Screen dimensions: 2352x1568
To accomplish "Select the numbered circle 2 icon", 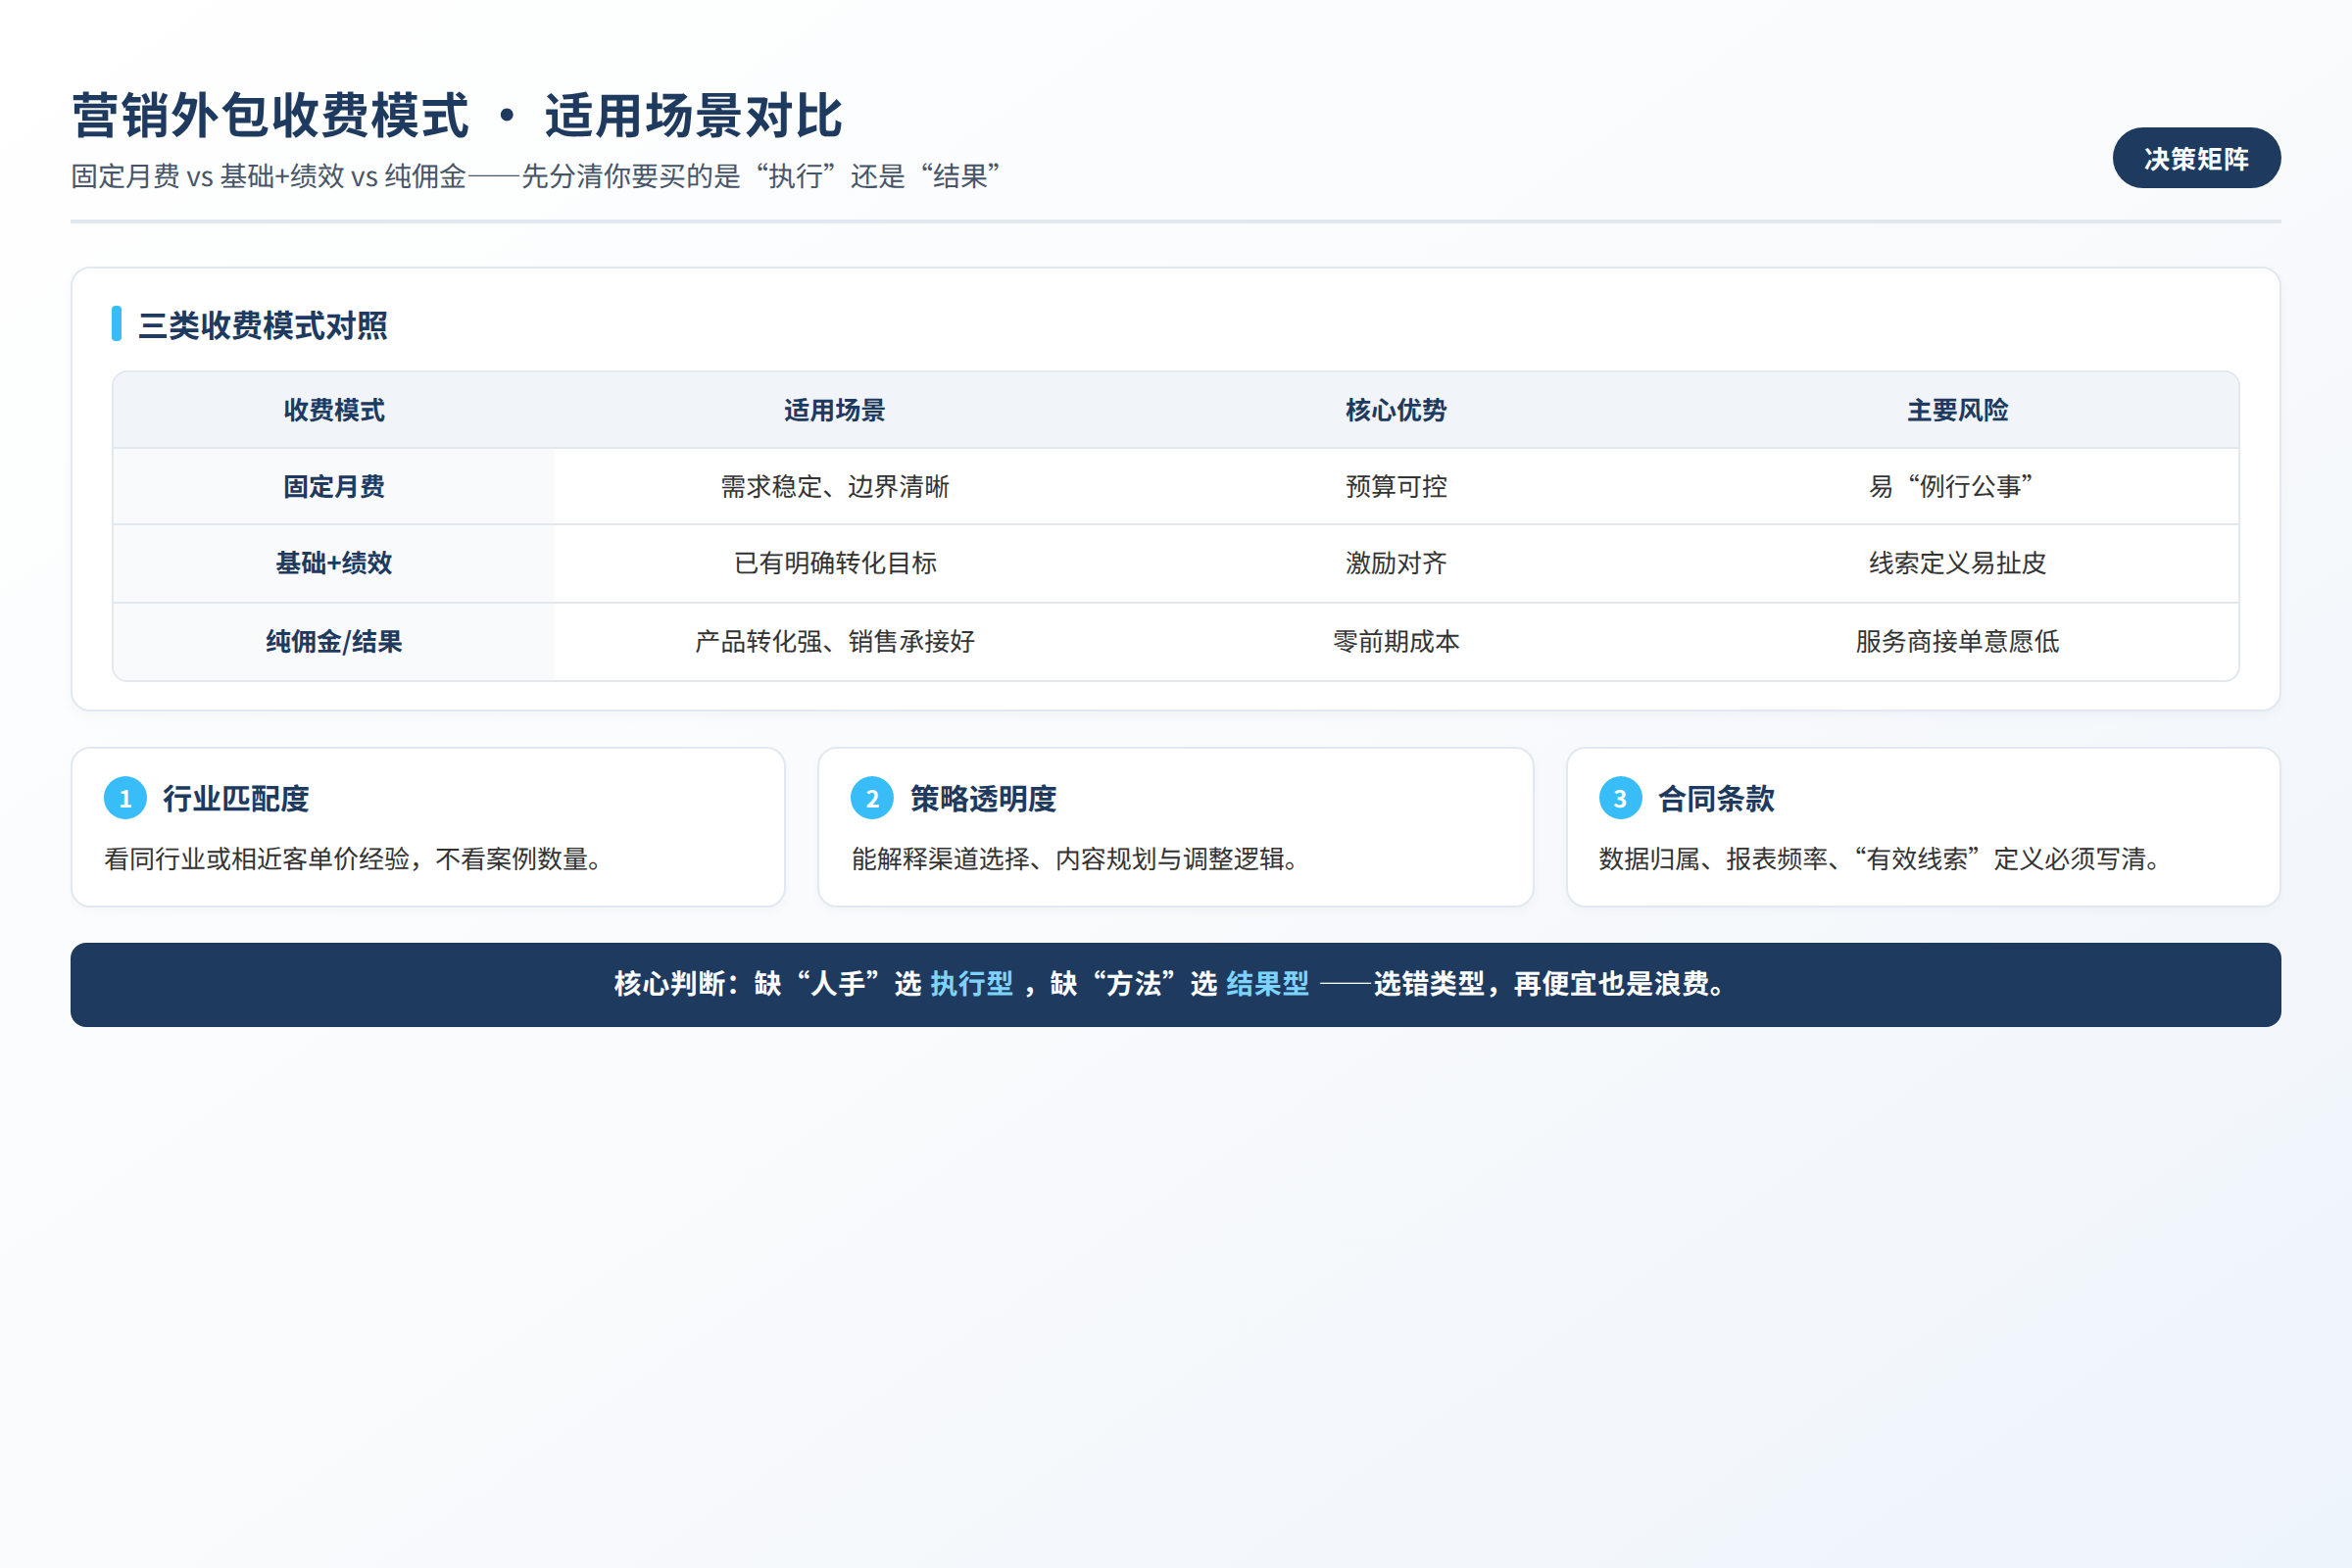I will [x=872, y=798].
